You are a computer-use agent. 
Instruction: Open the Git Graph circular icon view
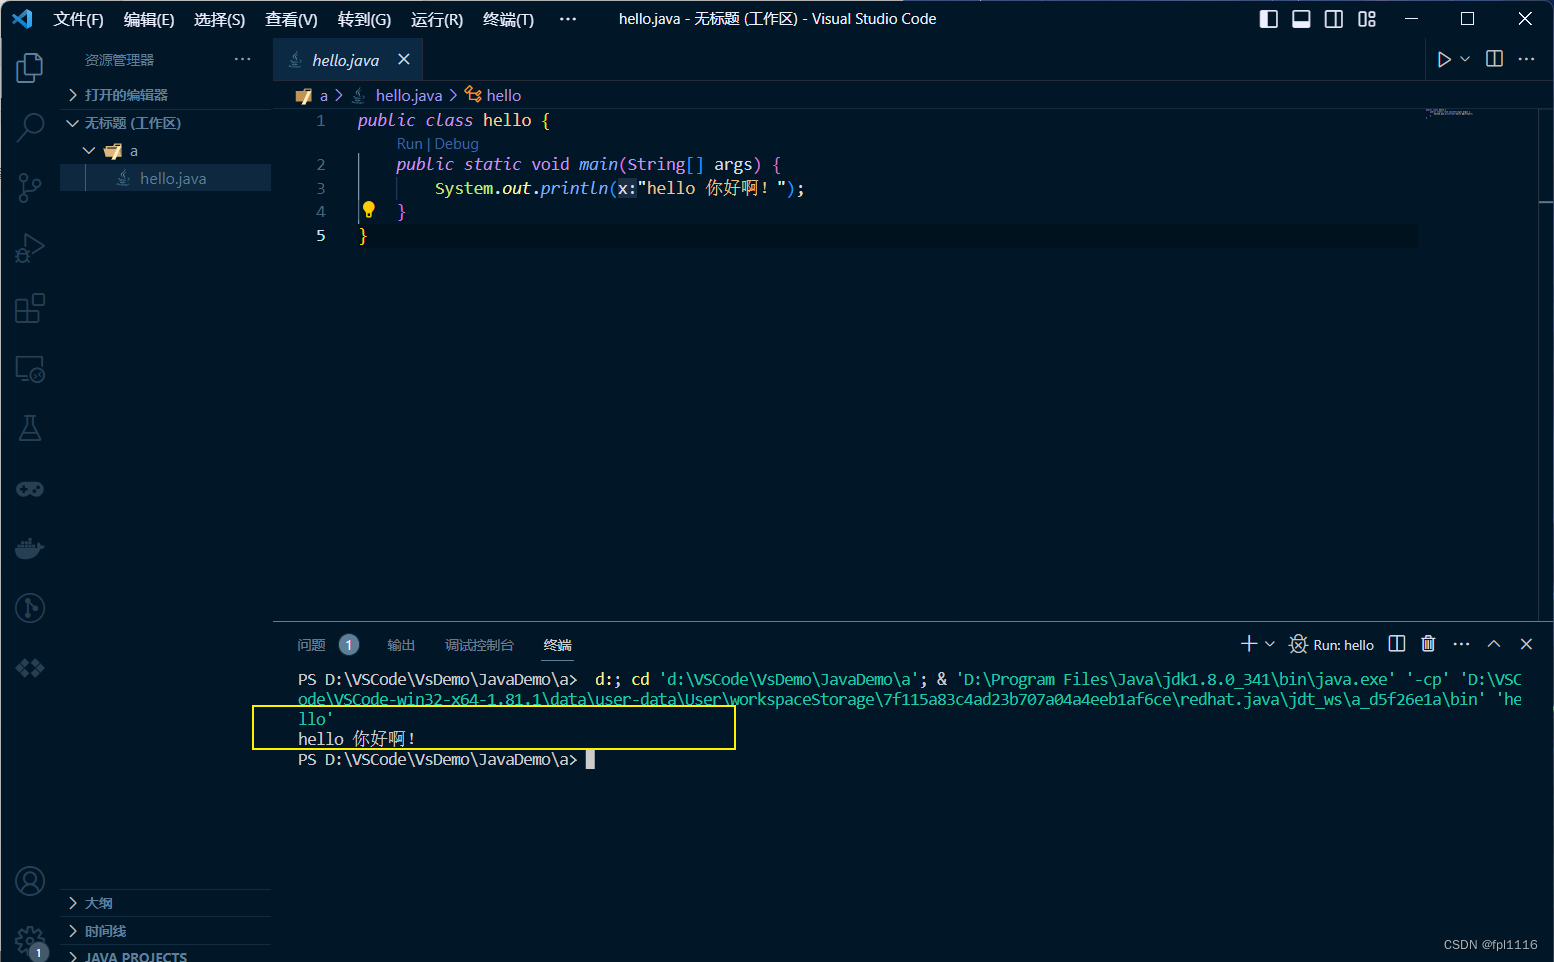pos(30,608)
